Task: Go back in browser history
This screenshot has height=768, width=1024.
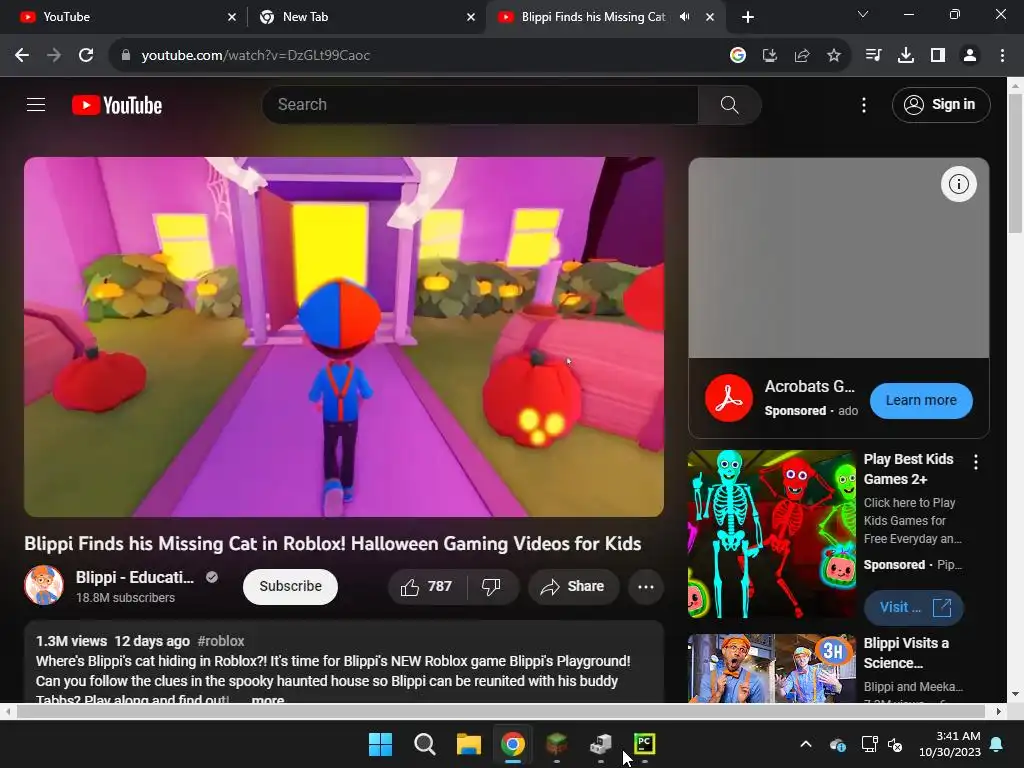Action: coord(22,56)
